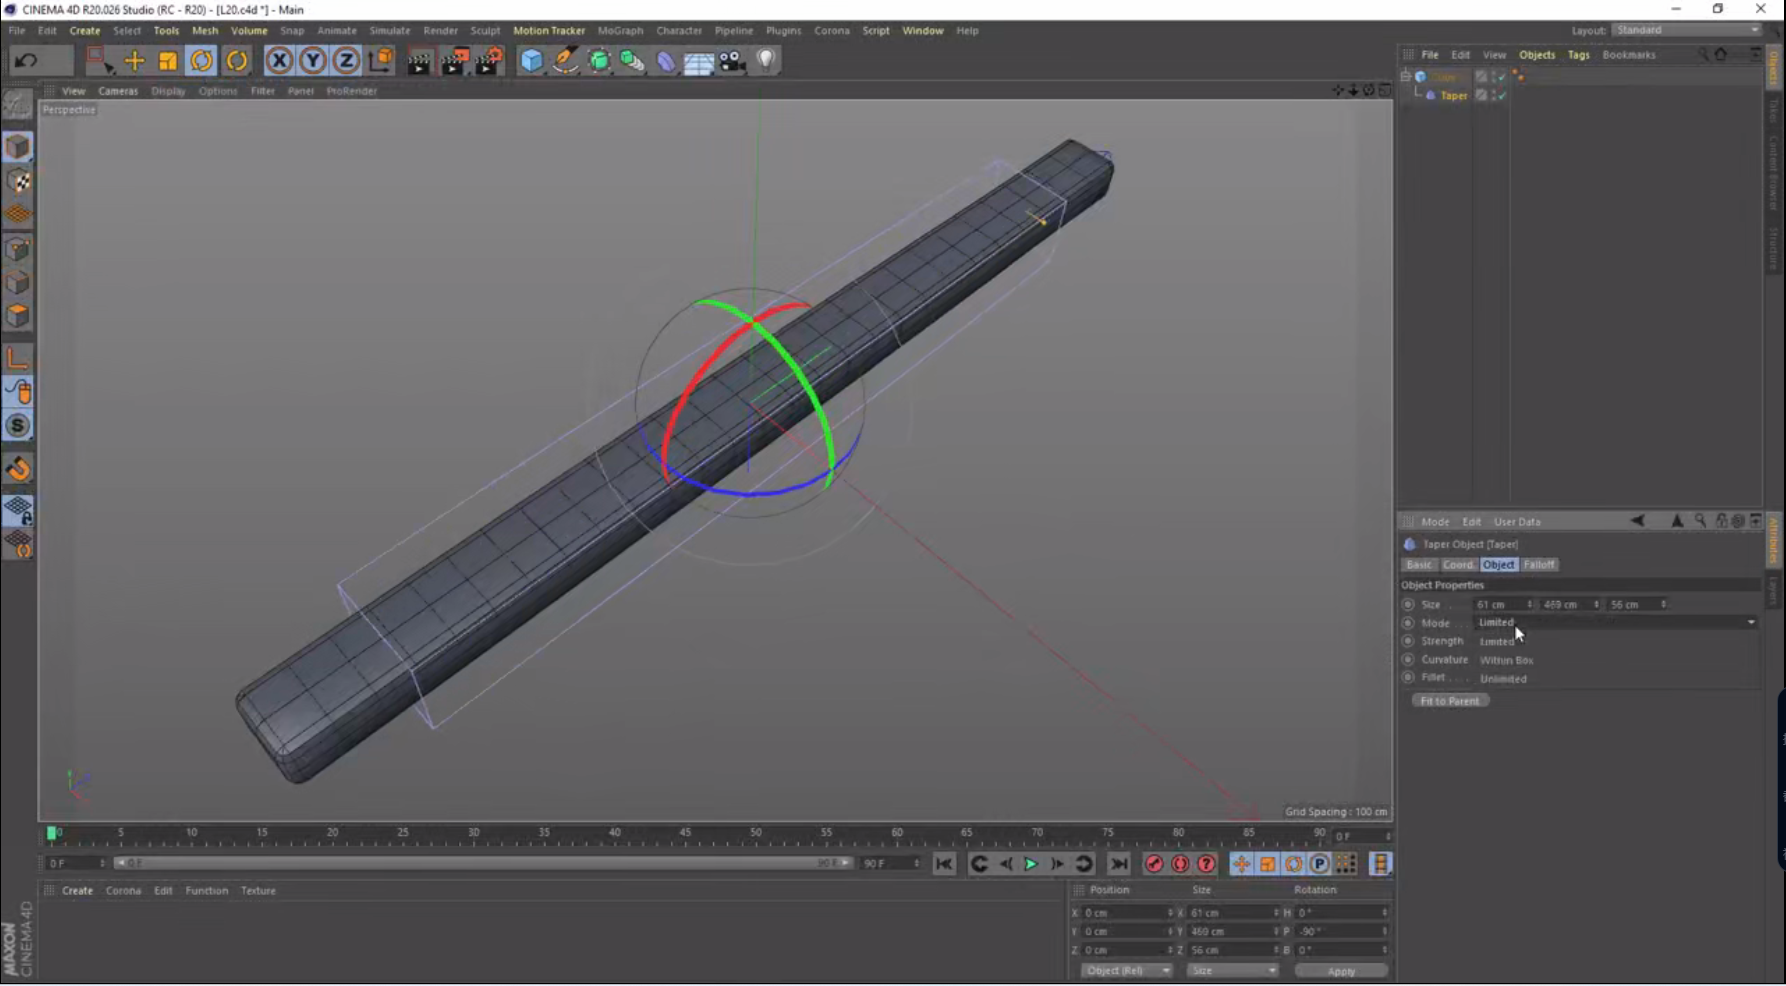Select the Rotate tool
Viewport: 1786px width, 986px height.
[201, 61]
